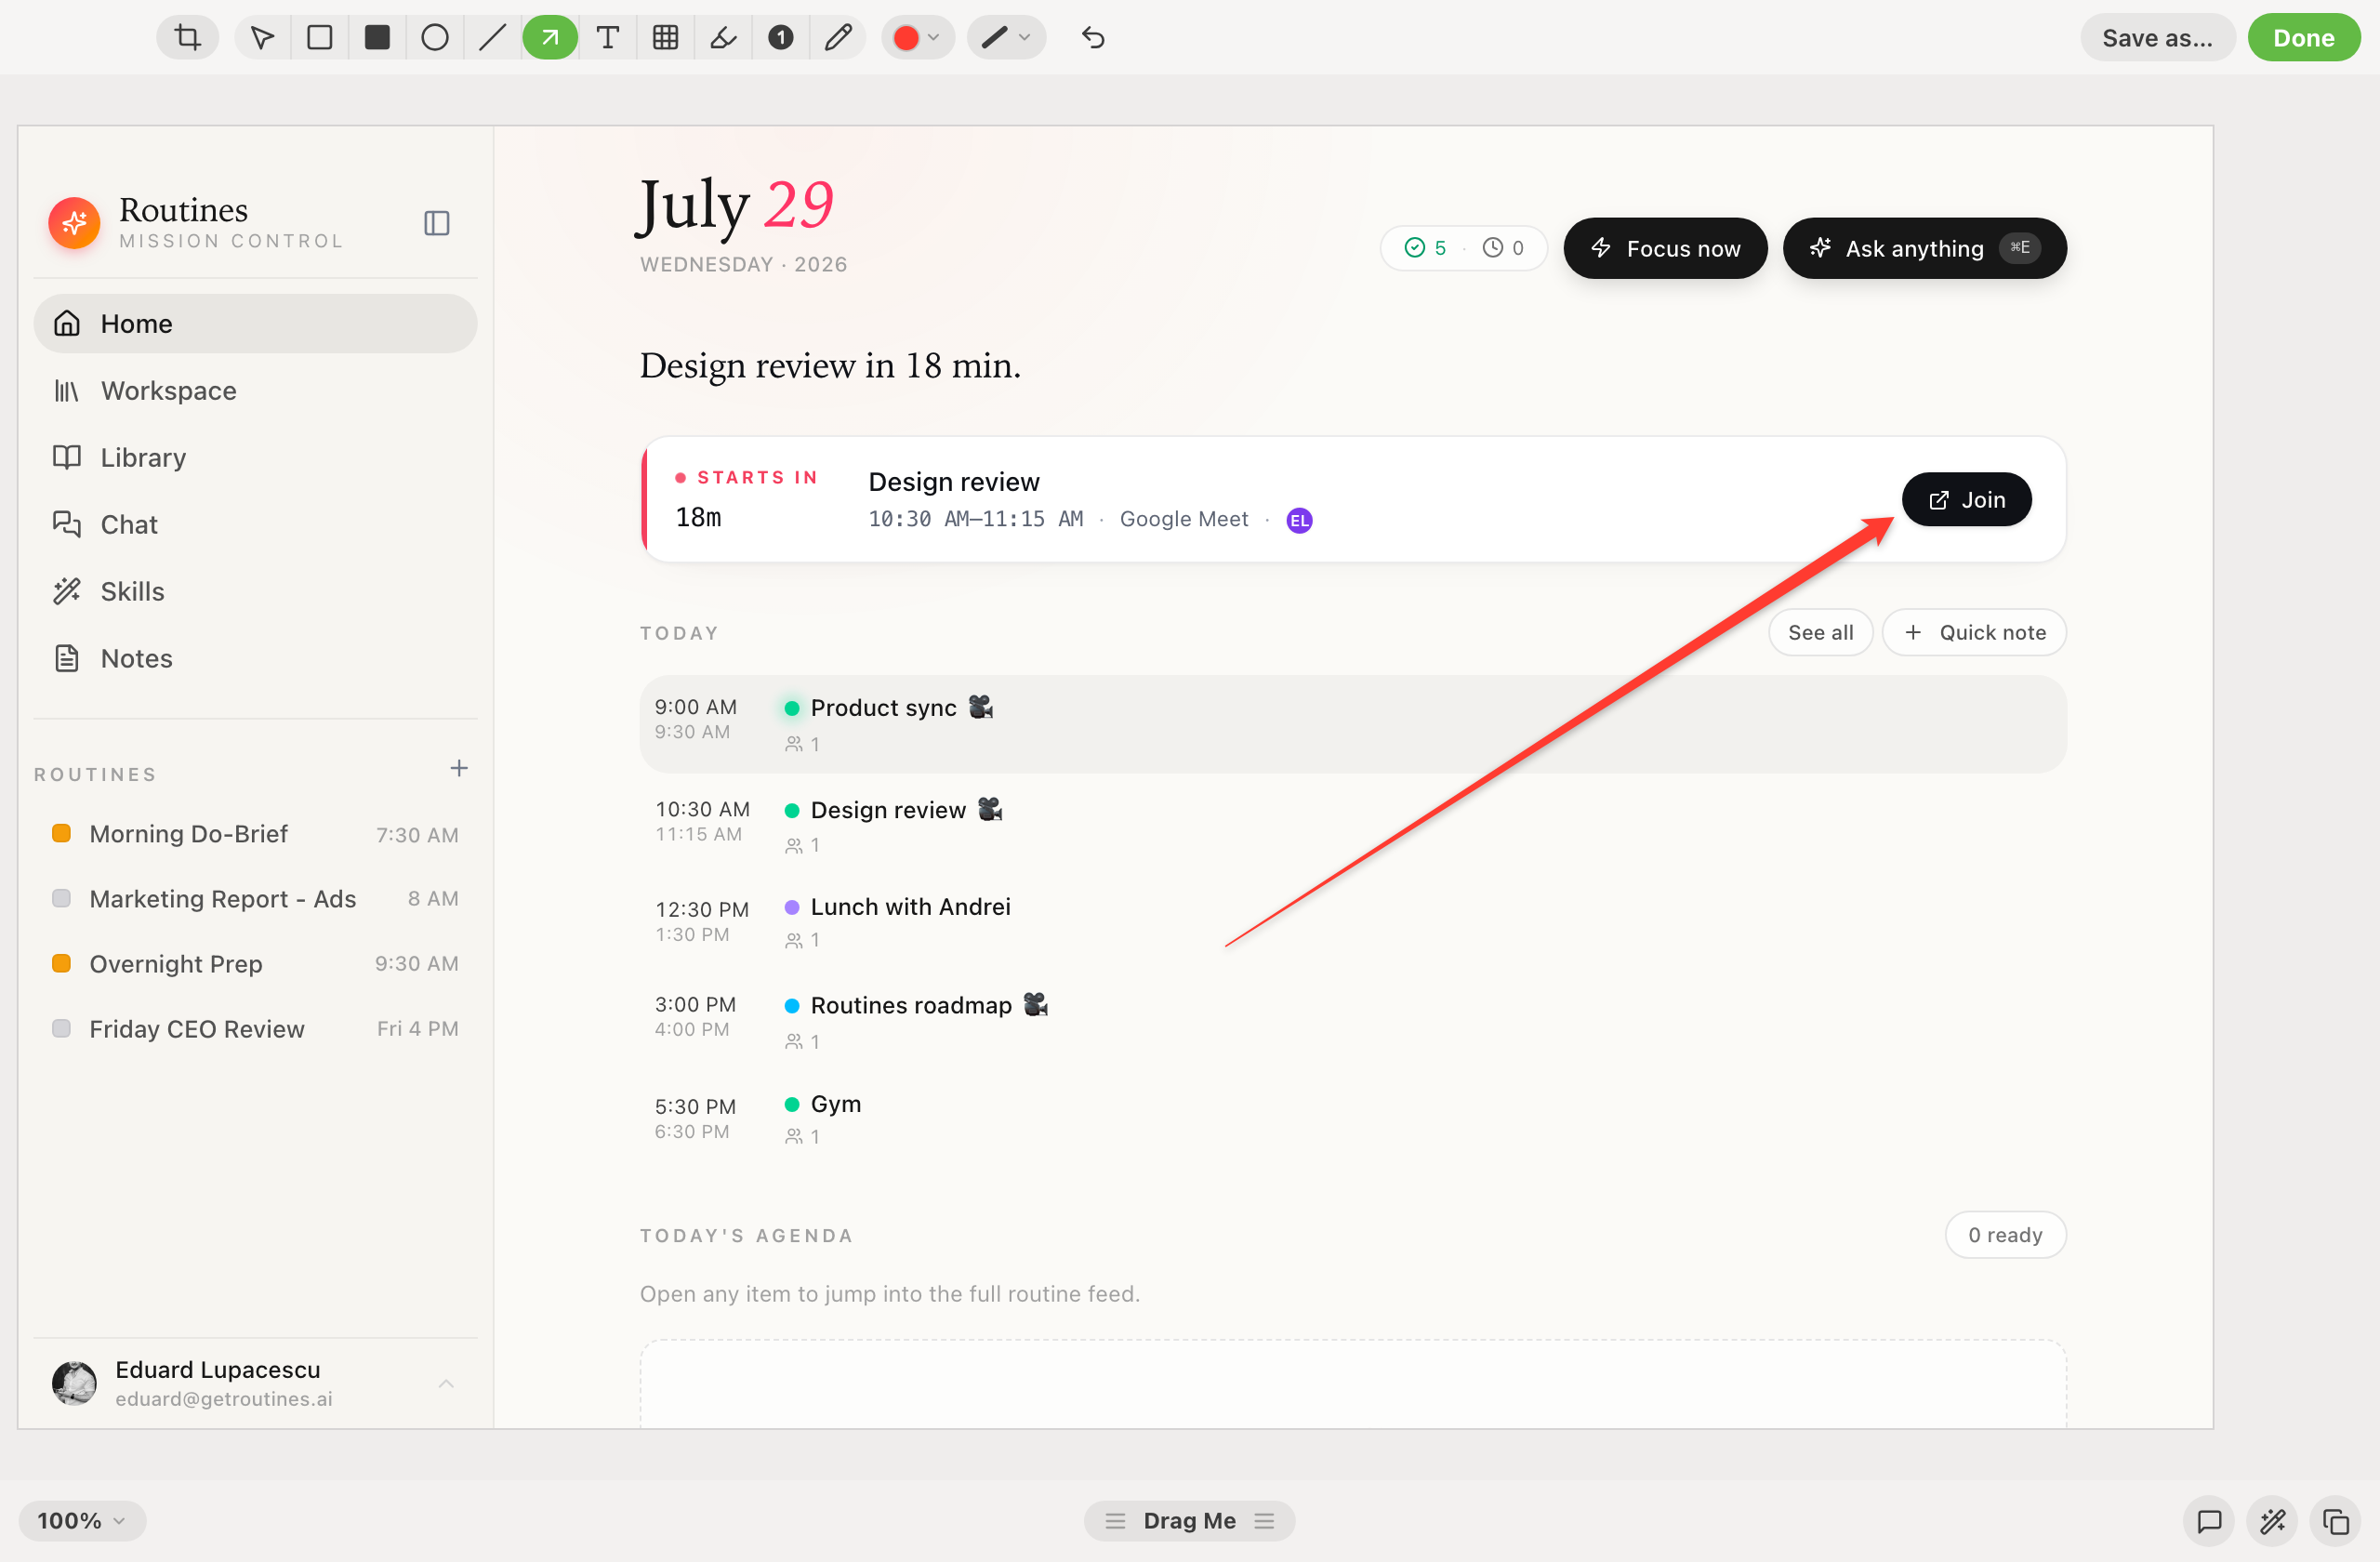Select the pointer selection tool
Screen dimensions: 2380x1562
[x=262, y=38]
